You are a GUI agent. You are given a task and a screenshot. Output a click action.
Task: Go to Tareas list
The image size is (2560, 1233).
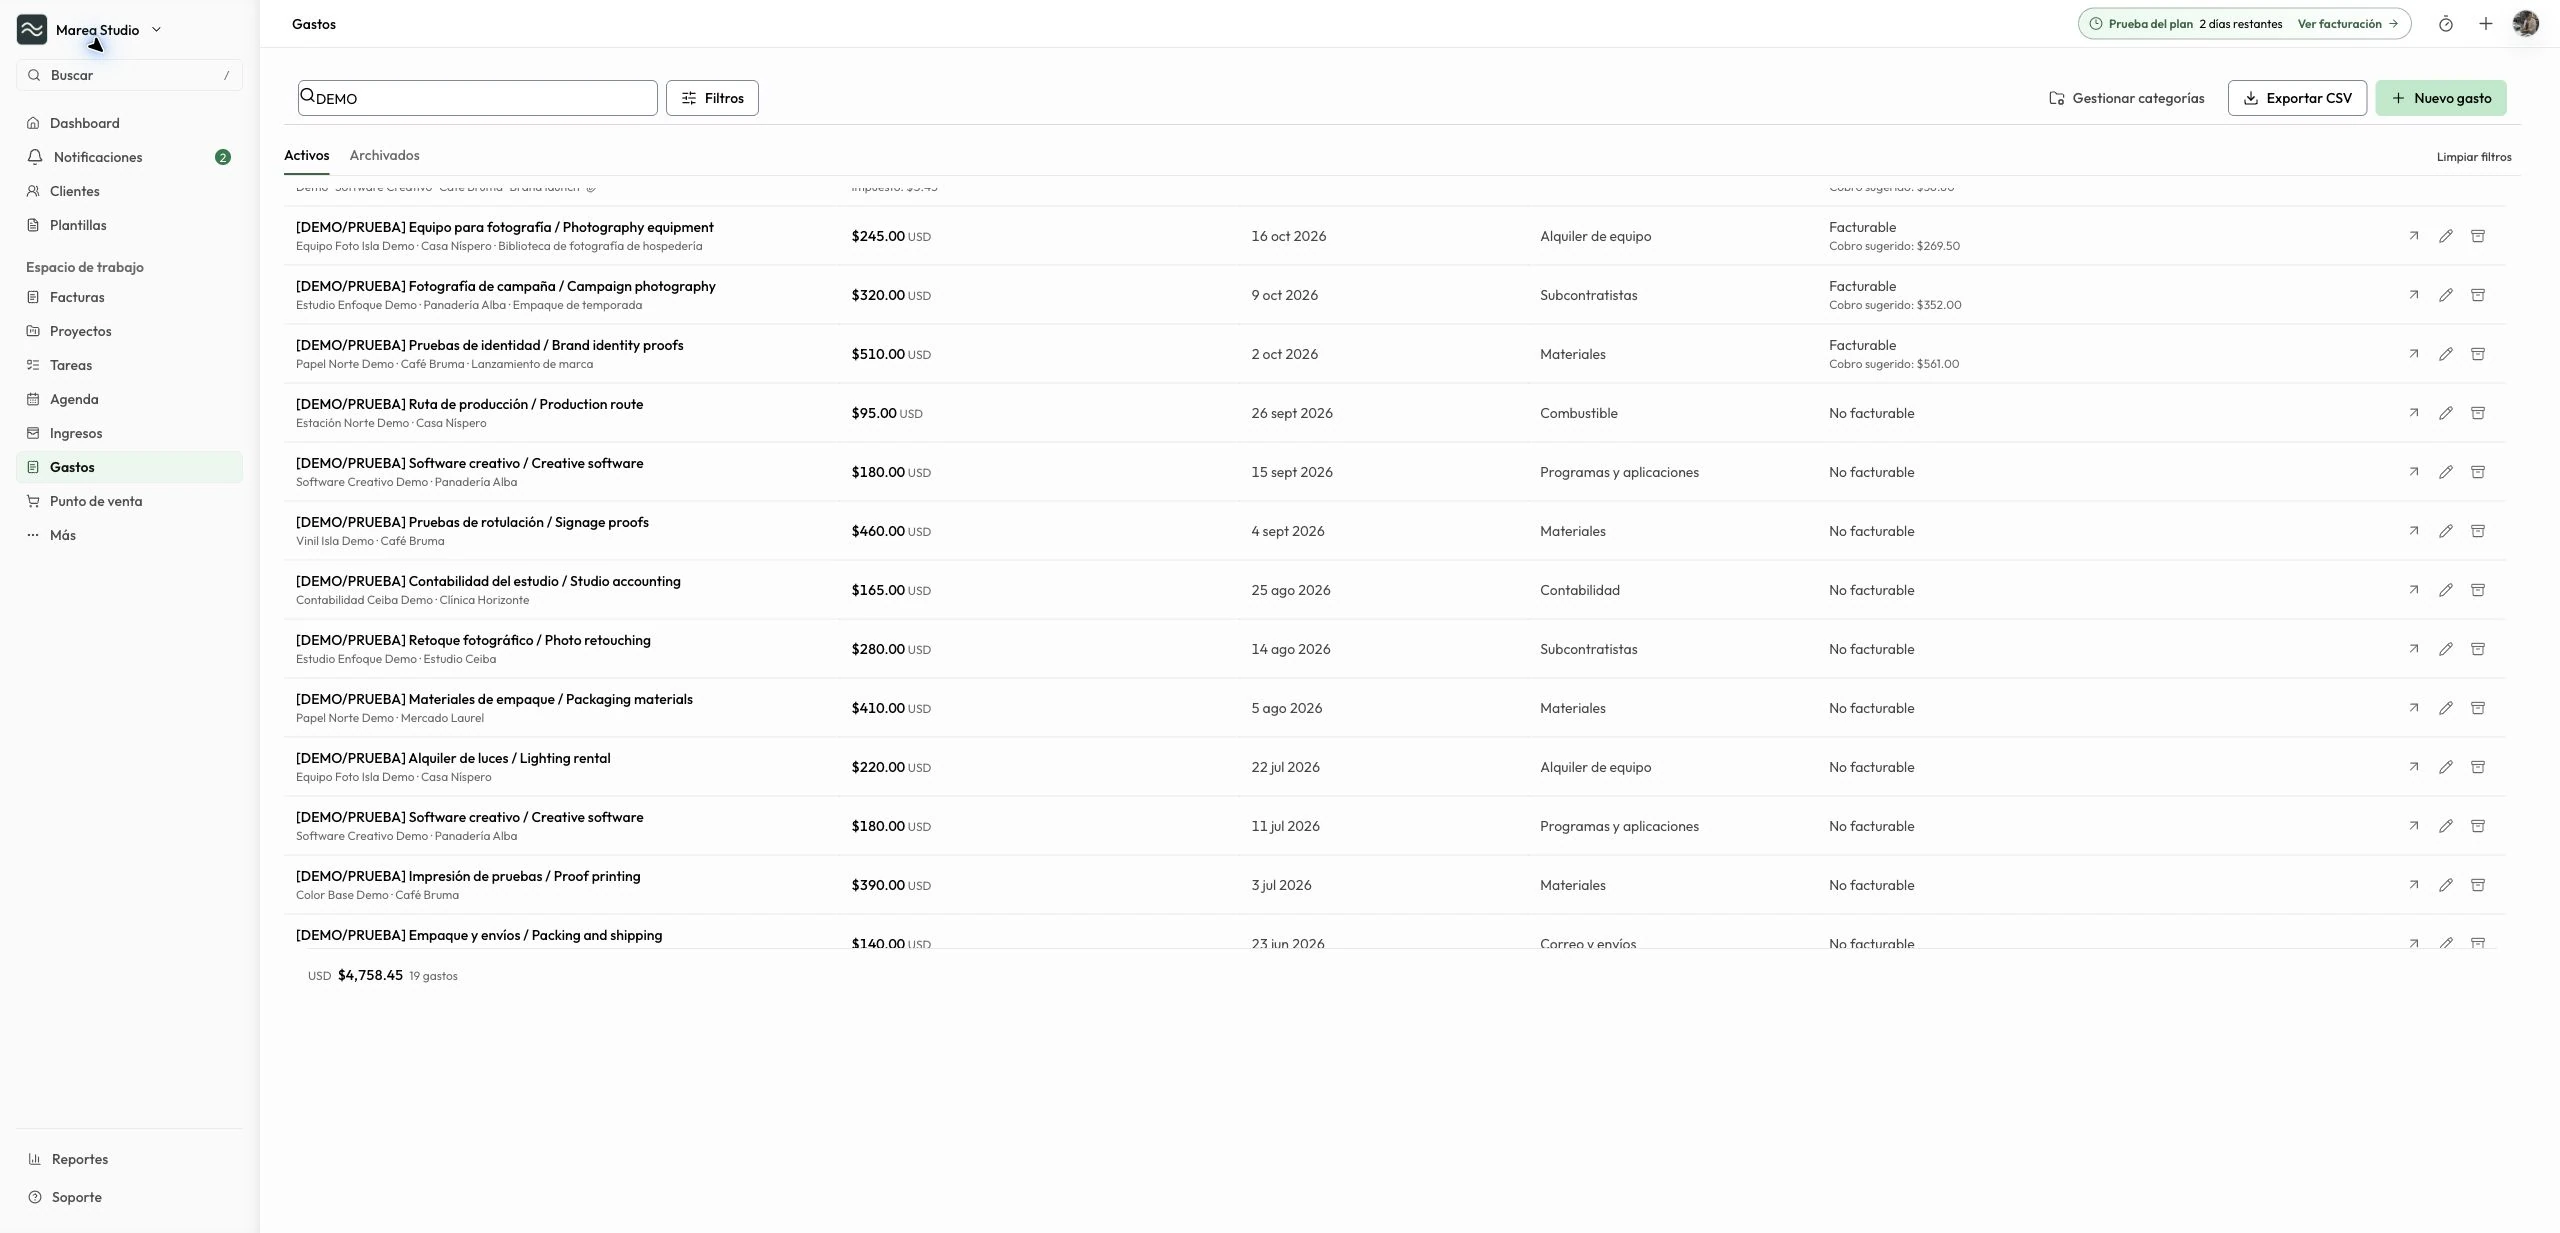tap(129, 365)
